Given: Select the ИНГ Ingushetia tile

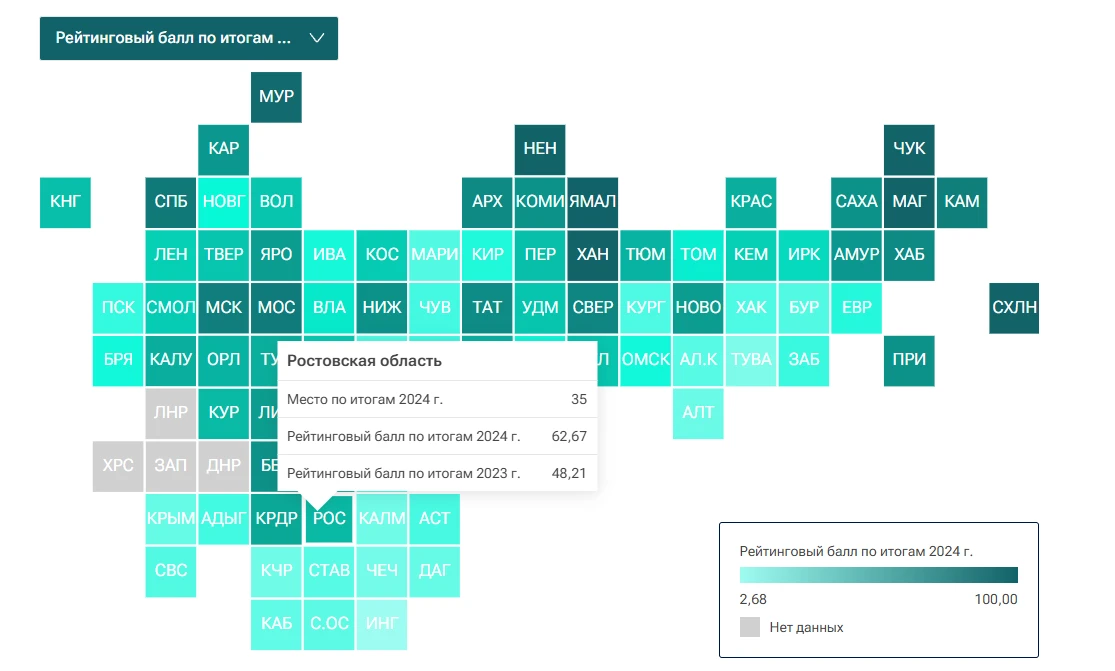Looking at the screenshot, I should coord(382,624).
